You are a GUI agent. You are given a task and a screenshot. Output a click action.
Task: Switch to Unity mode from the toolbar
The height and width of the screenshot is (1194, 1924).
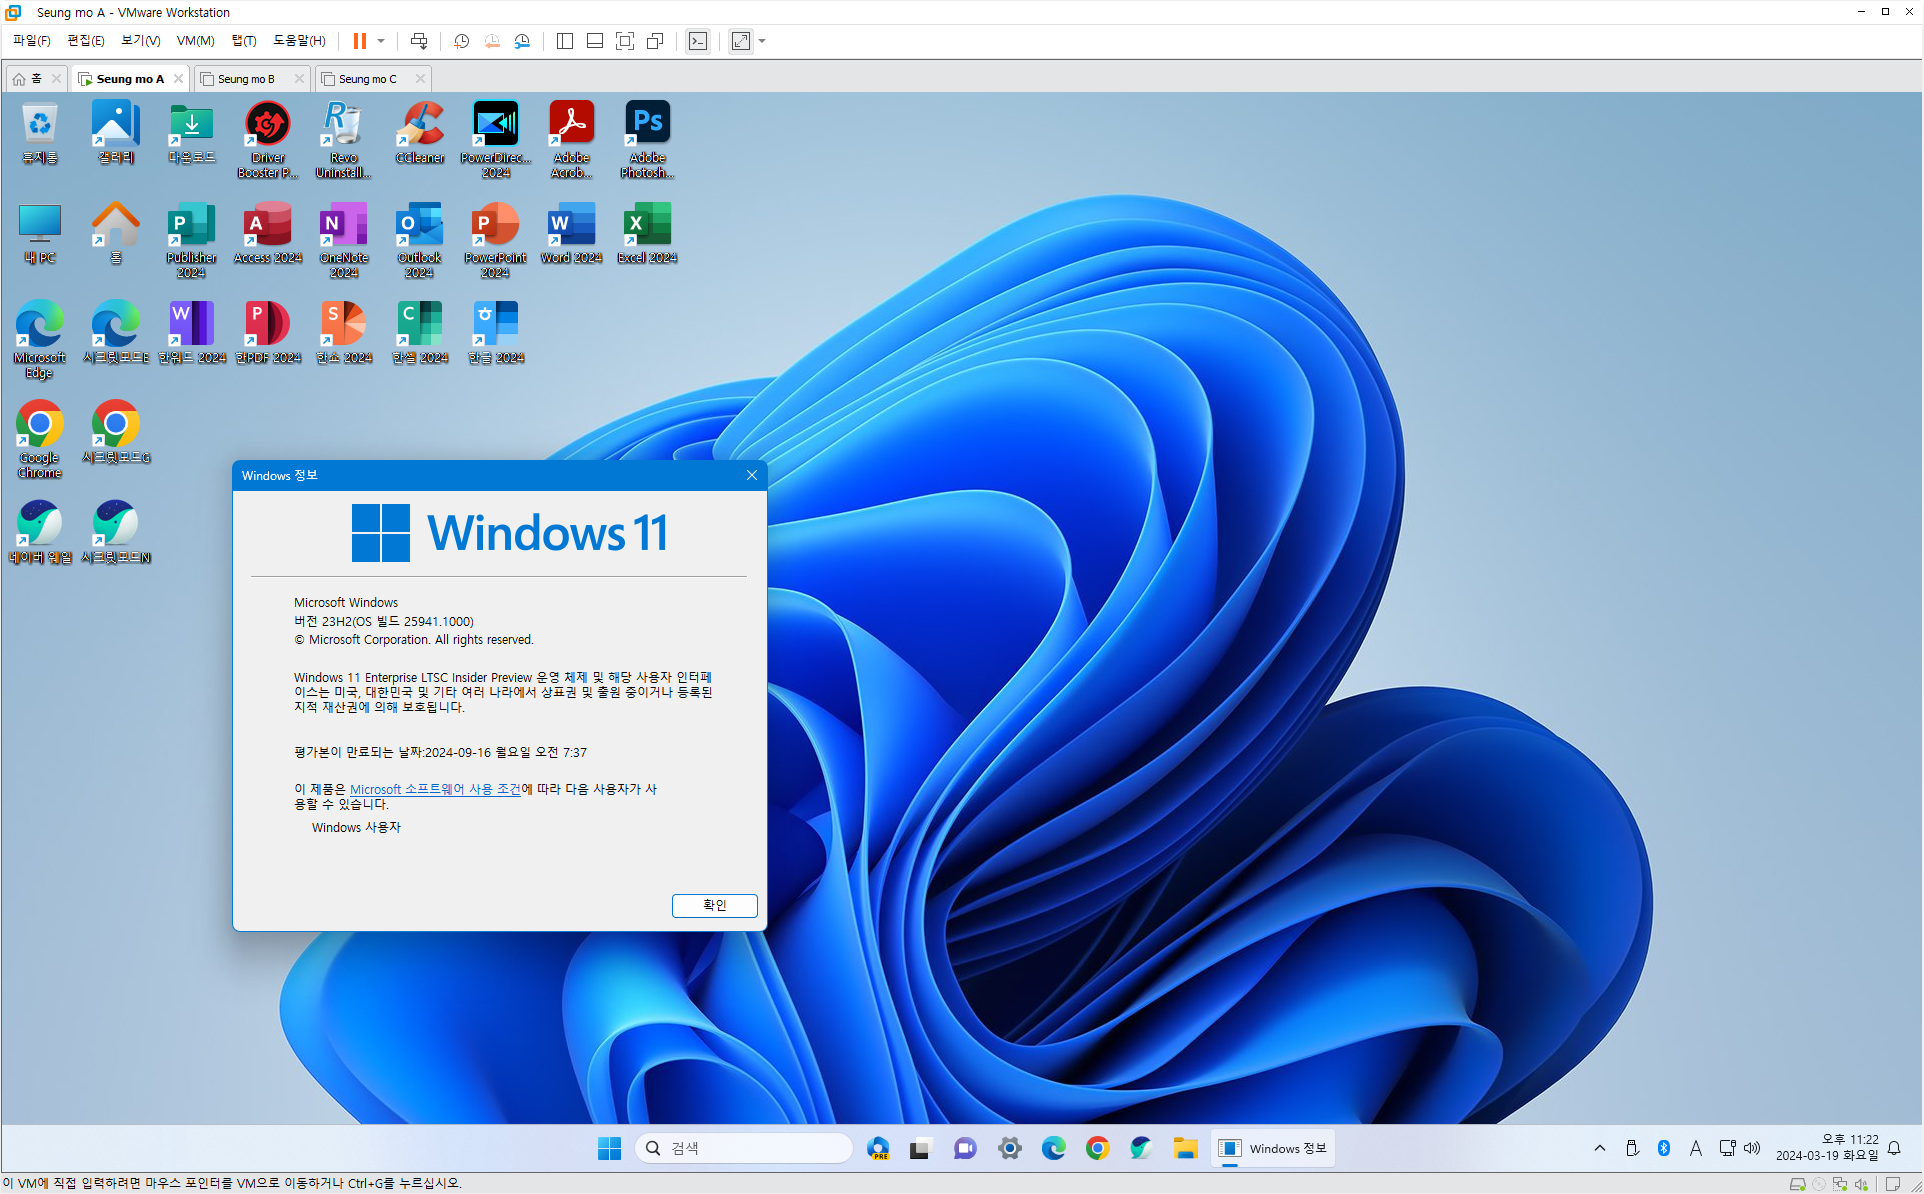coord(655,41)
